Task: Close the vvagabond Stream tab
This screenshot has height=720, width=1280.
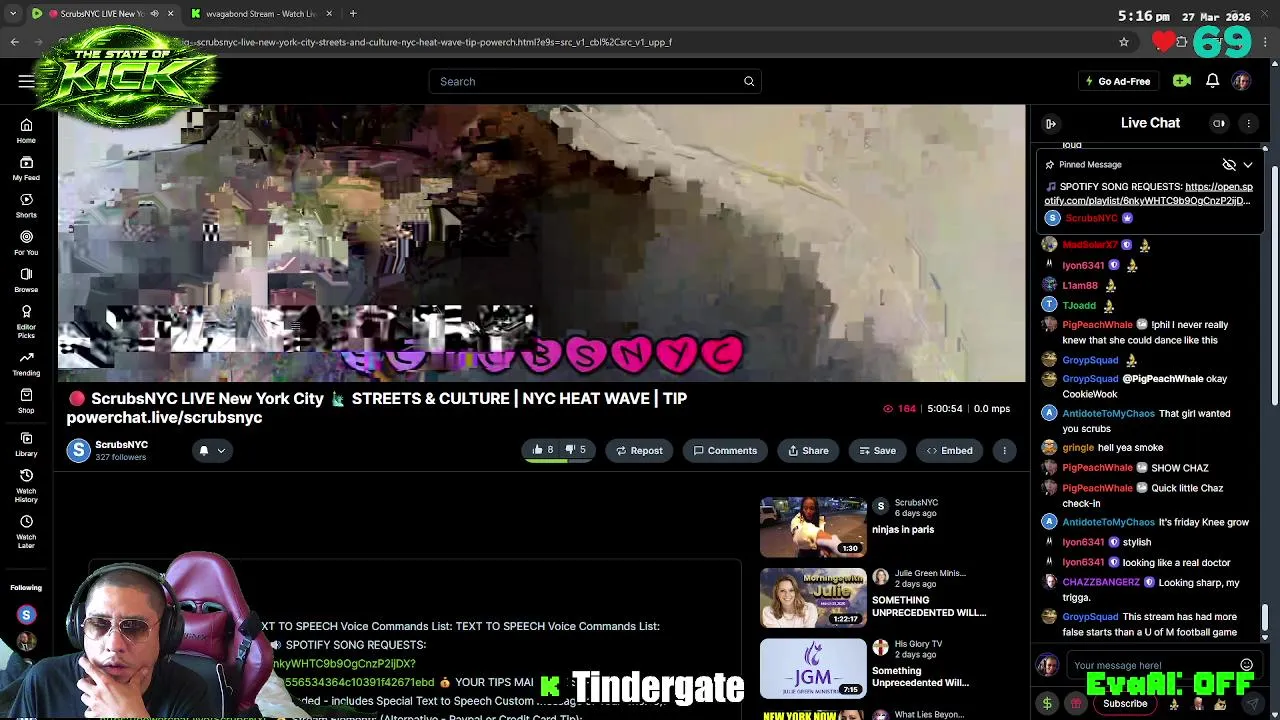Action: coord(329,14)
